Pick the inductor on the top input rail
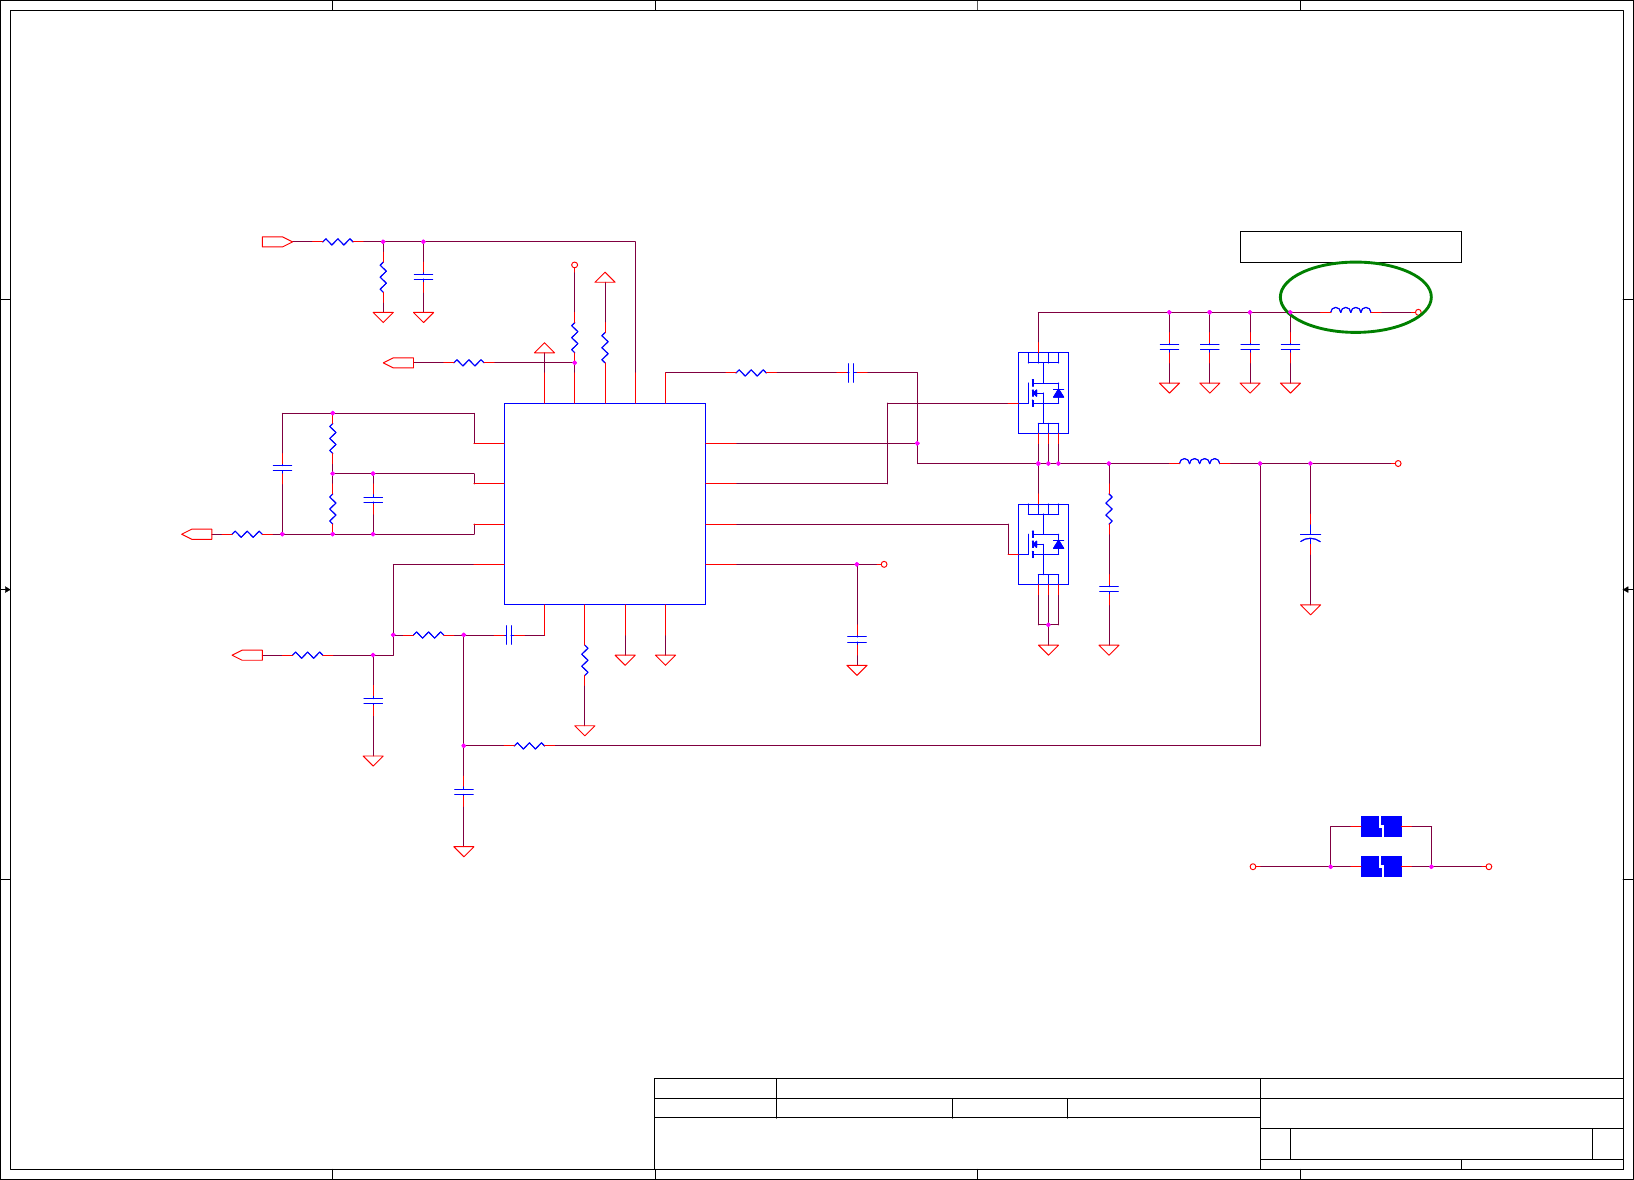 click(x=1351, y=310)
